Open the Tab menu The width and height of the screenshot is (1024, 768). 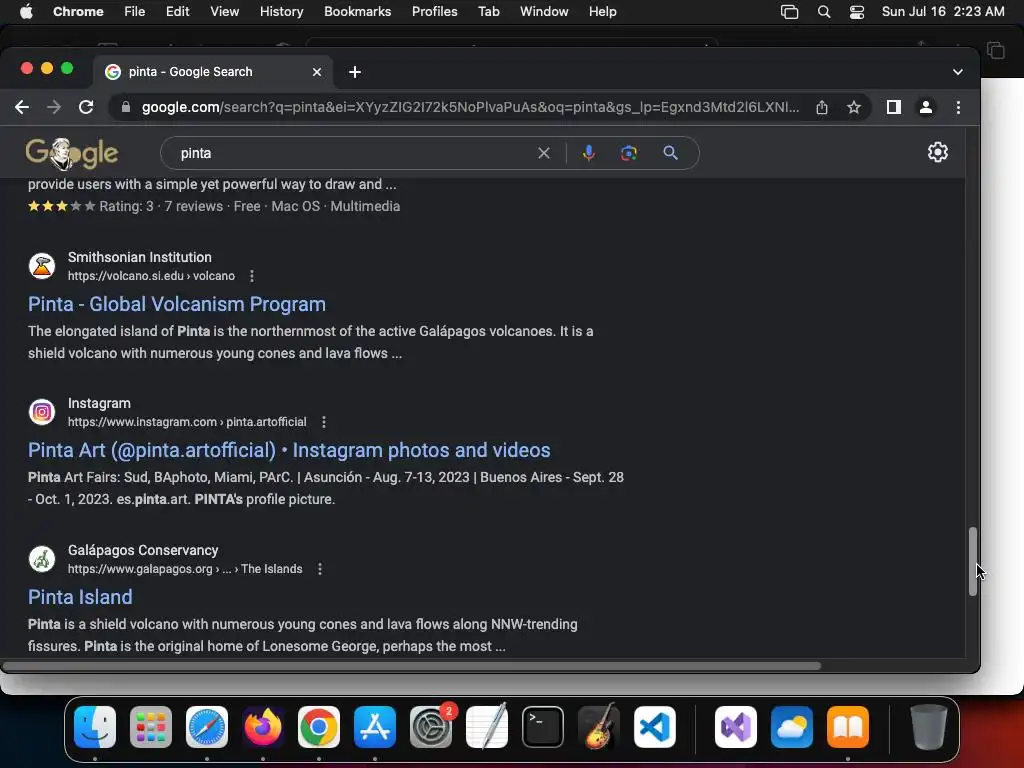(x=488, y=12)
